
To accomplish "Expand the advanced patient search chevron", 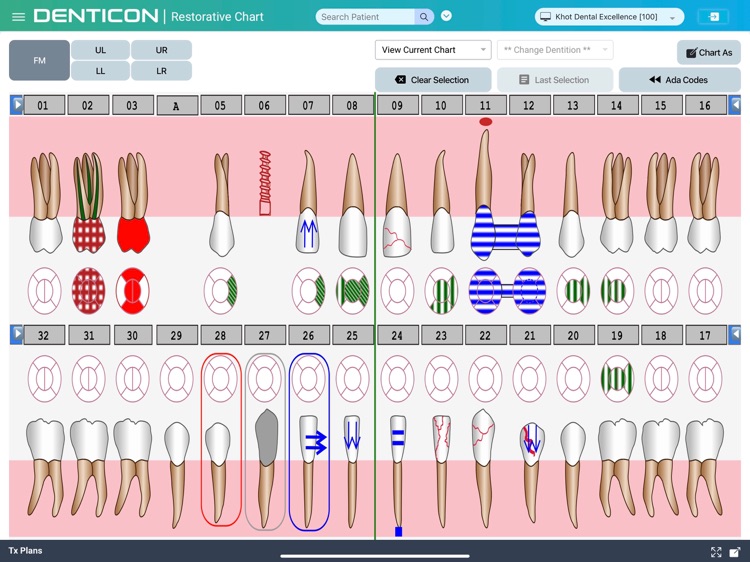I will 446,16.
